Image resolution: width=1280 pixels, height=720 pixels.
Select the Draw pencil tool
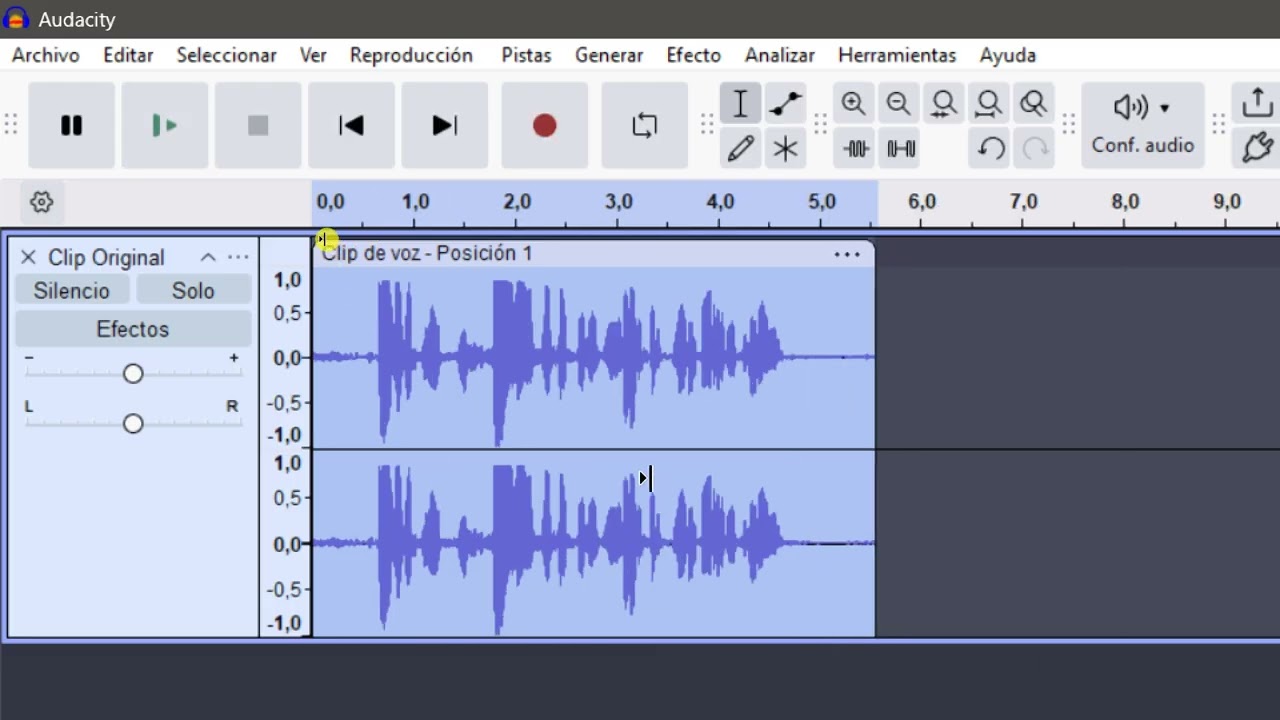tap(740, 149)
